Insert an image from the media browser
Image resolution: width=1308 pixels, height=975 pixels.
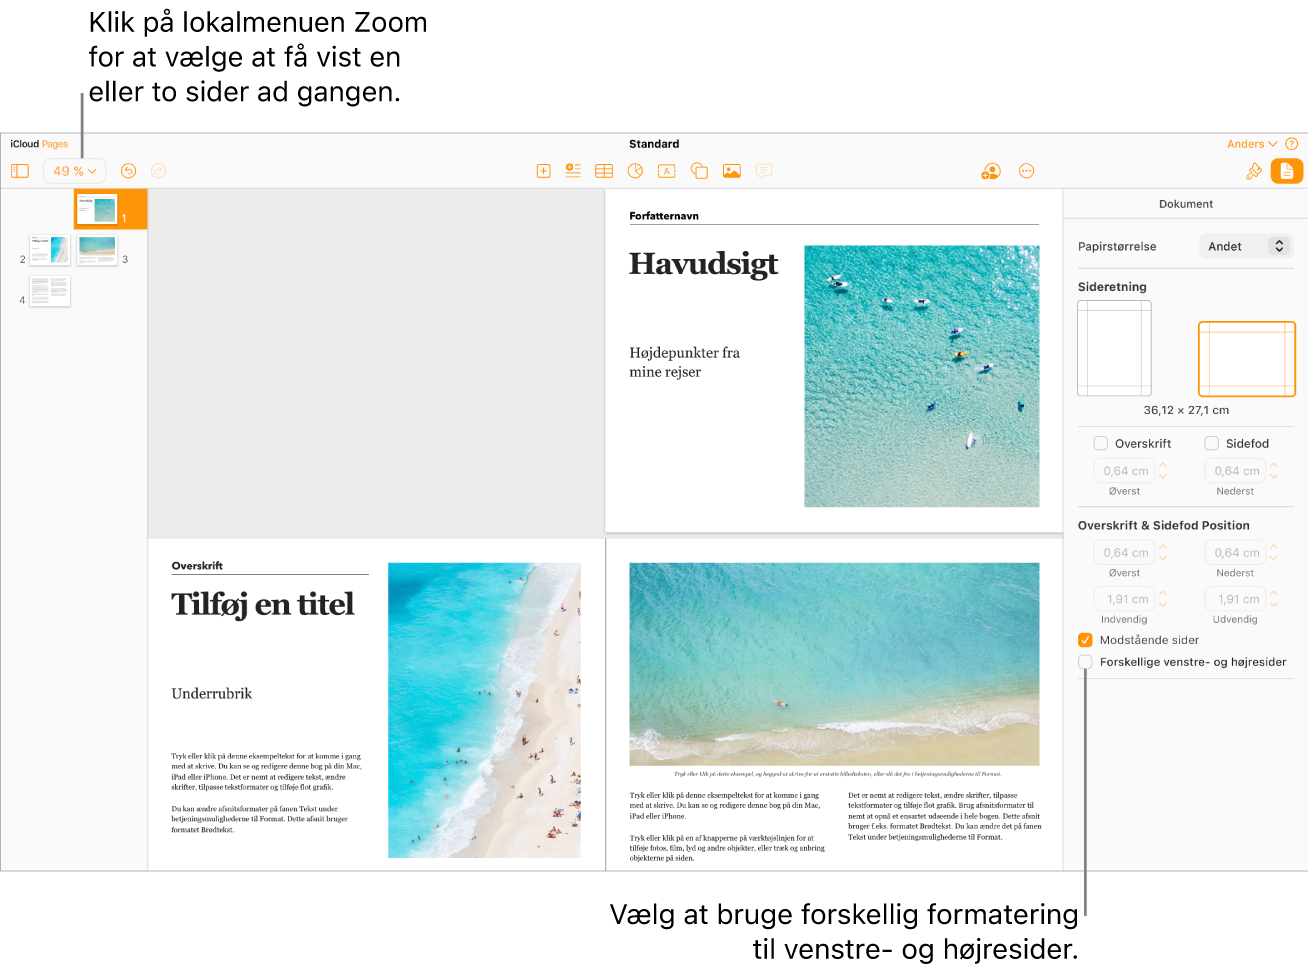click(x=732, y=171)
